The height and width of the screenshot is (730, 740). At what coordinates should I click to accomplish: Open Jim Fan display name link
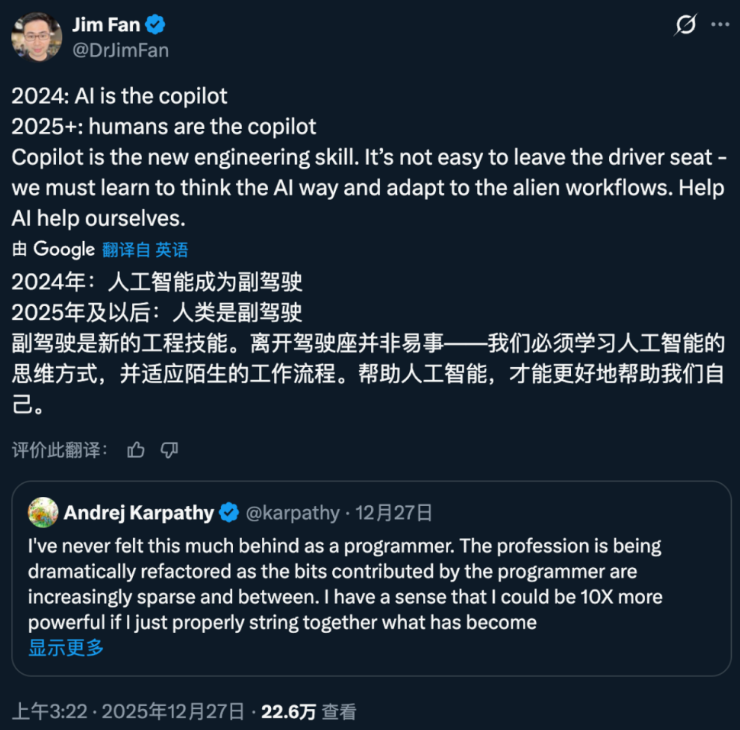[106, 25]
